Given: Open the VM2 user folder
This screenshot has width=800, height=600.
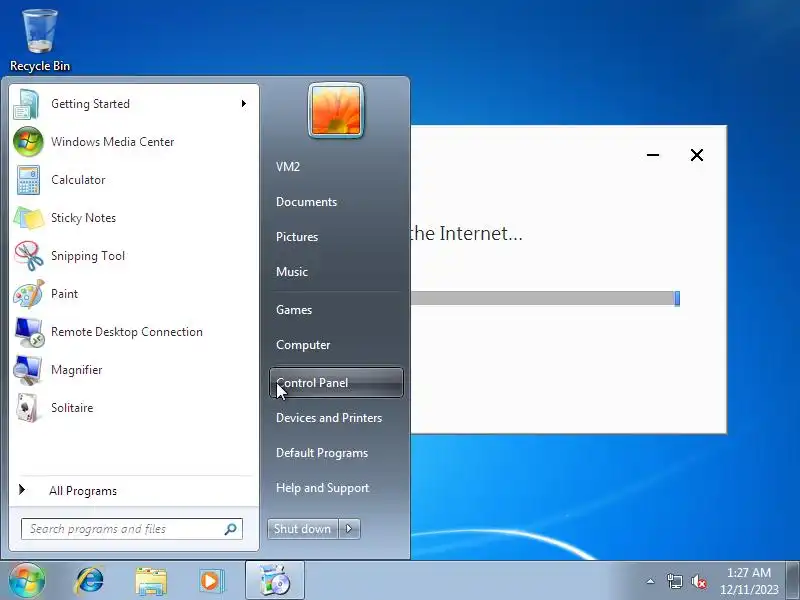Looking at the screenshot, I should [x=288, y=167].
